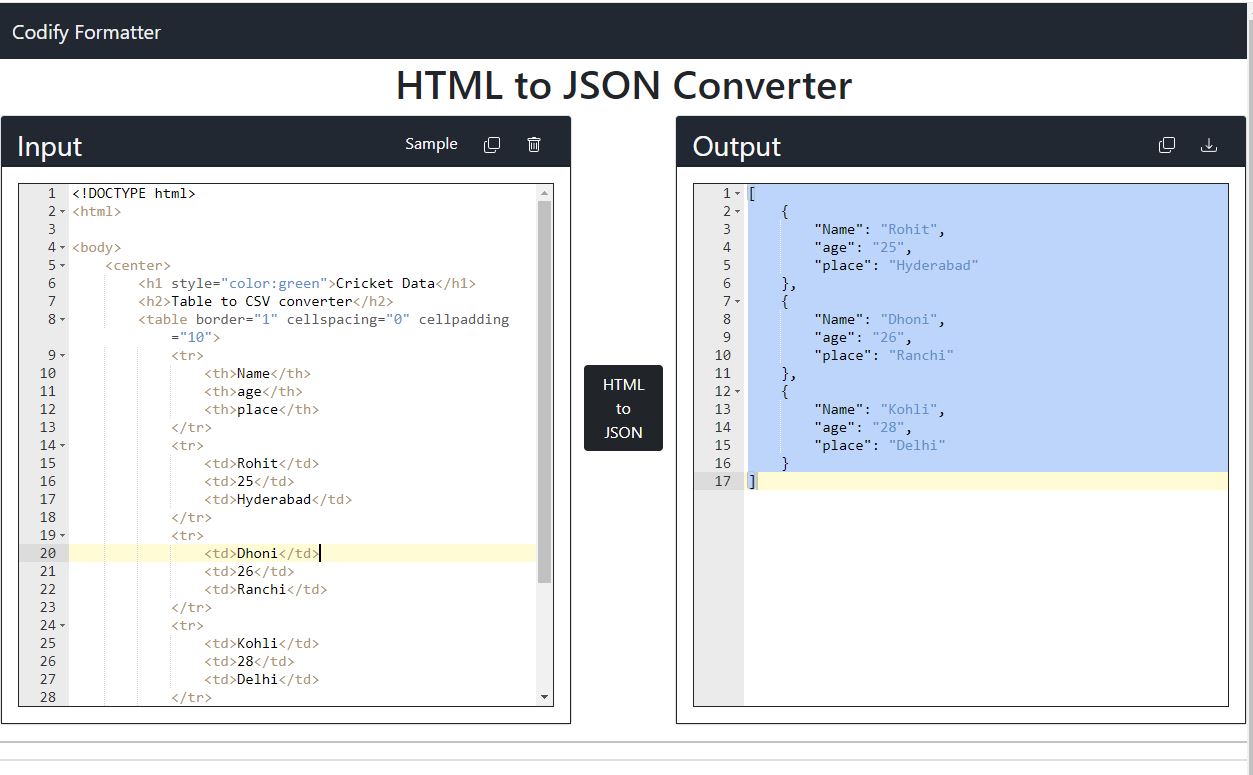Open the Codify Formatter brand link

pos(85,31)
